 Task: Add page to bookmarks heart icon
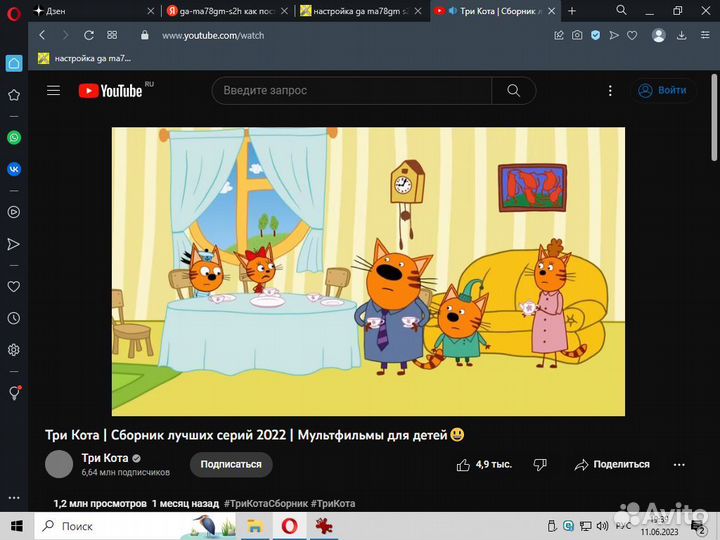click(x=632, y=35)
